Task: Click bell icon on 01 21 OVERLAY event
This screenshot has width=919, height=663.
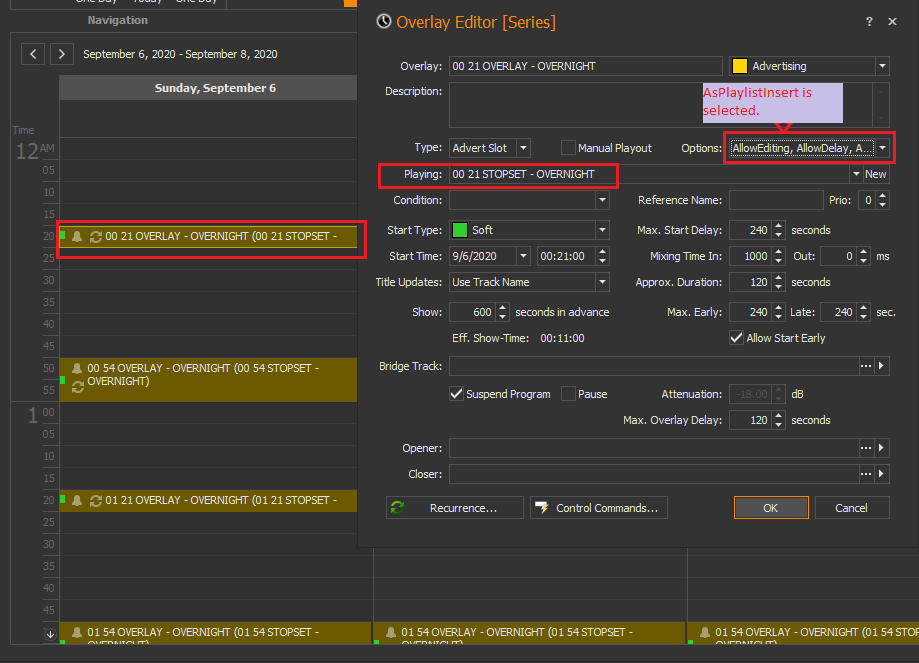Action: point(77,500)
